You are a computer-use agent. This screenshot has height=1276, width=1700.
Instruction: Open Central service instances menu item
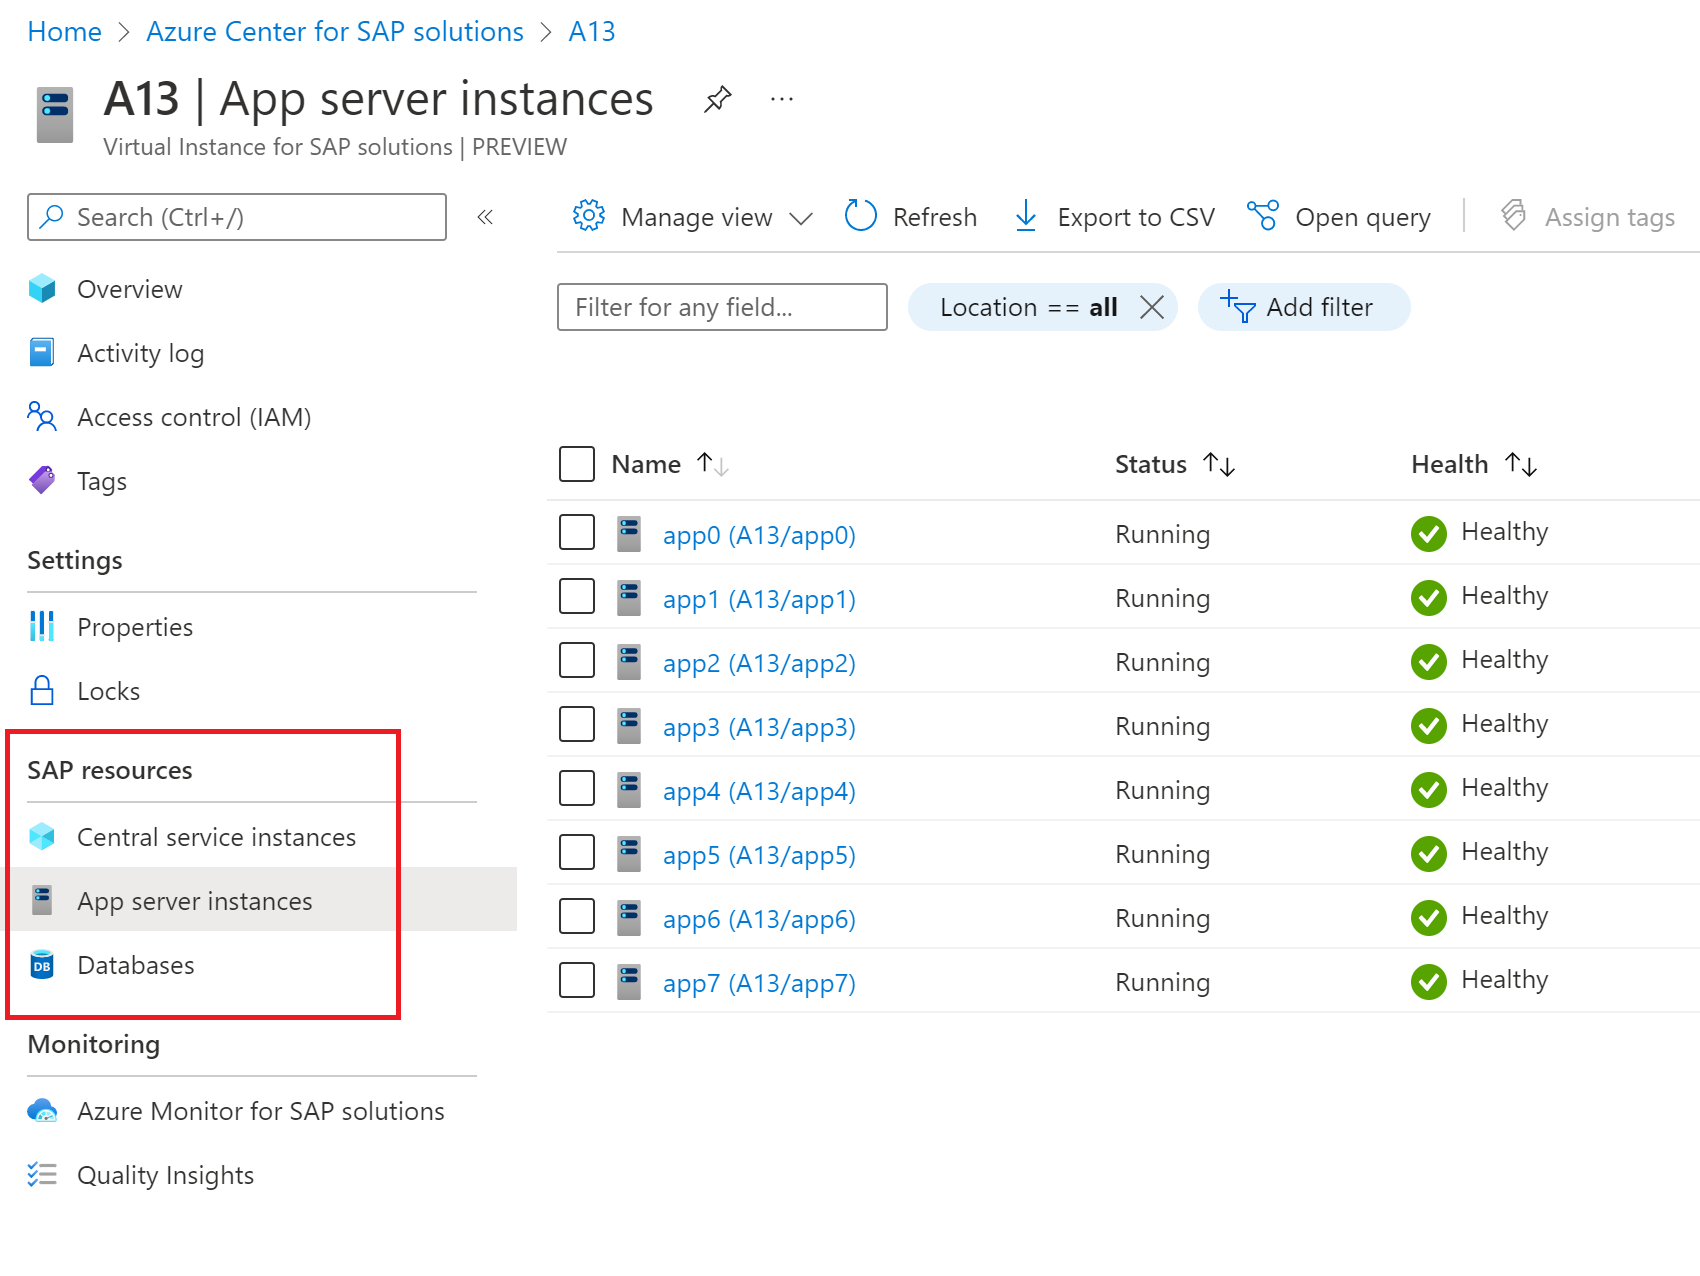[216, 837]
